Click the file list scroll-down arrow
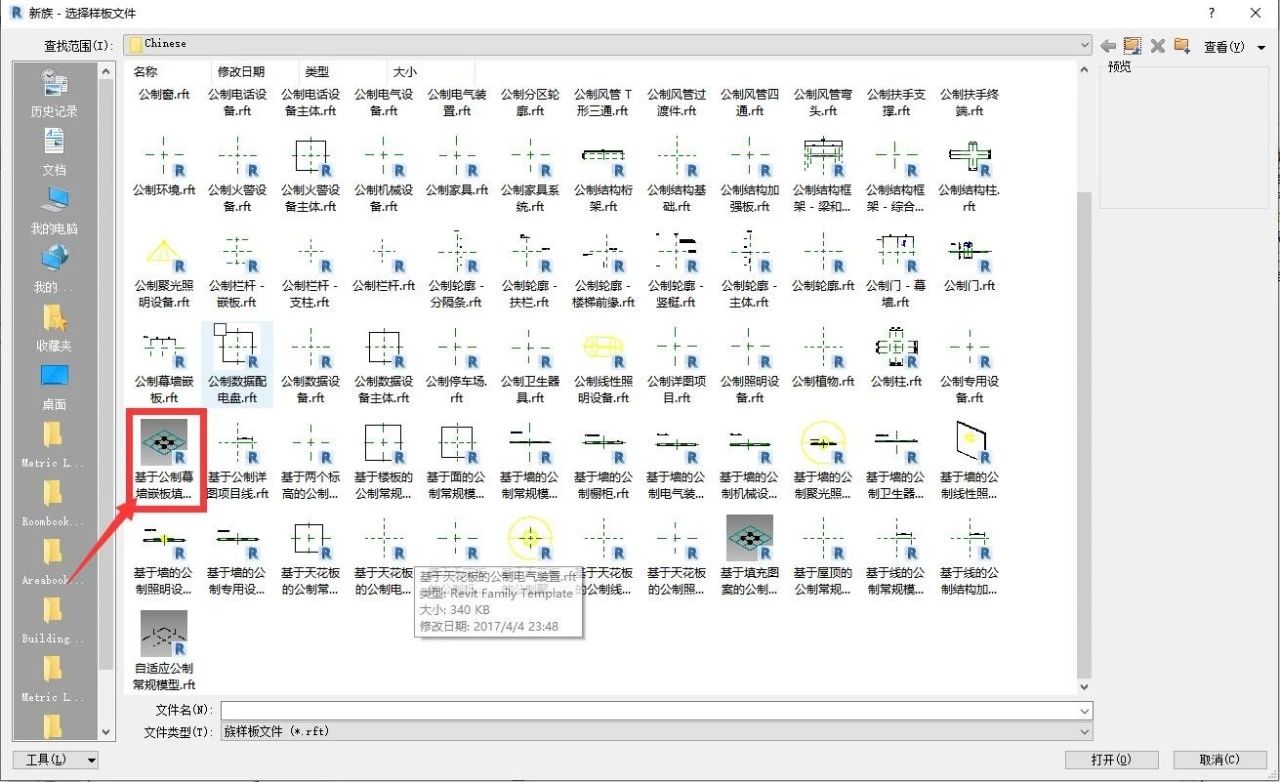 tap(1084, 688)
